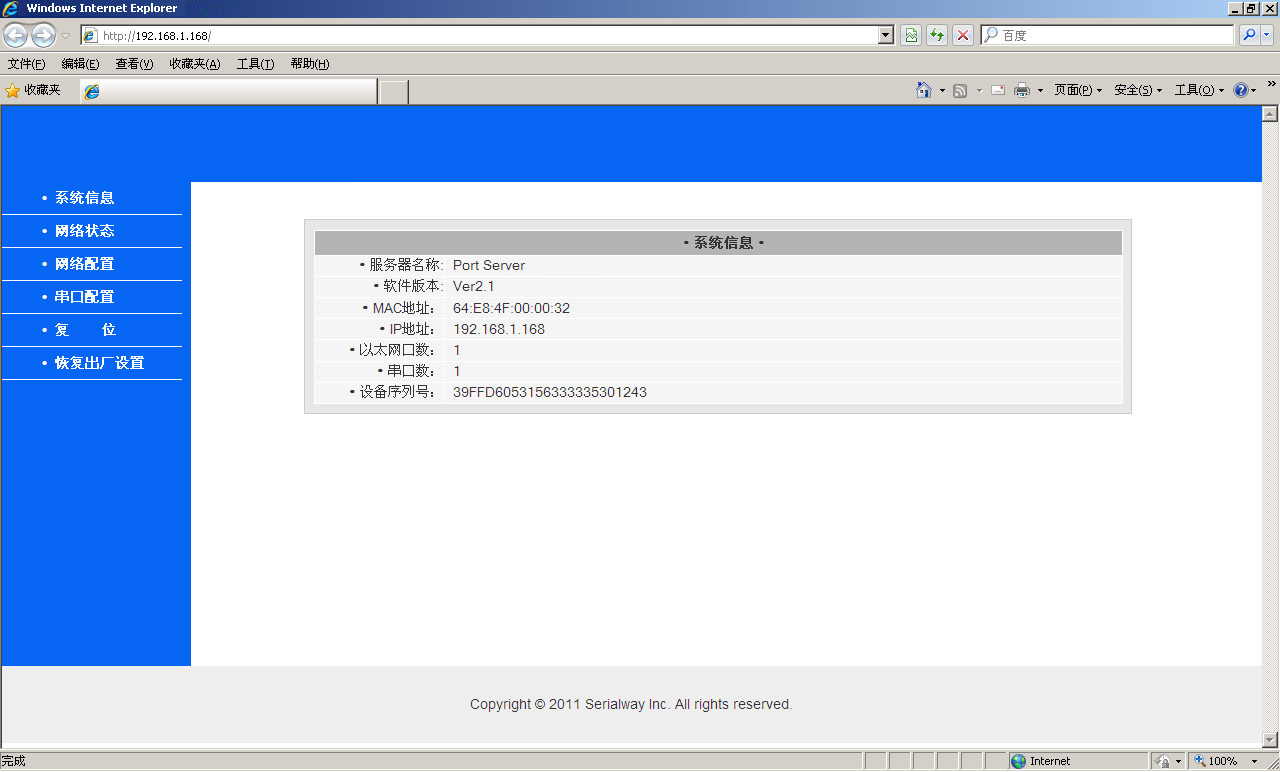Click the 复位 reset sidebar link
The image size is (1280, 772).
click(85, 330)
